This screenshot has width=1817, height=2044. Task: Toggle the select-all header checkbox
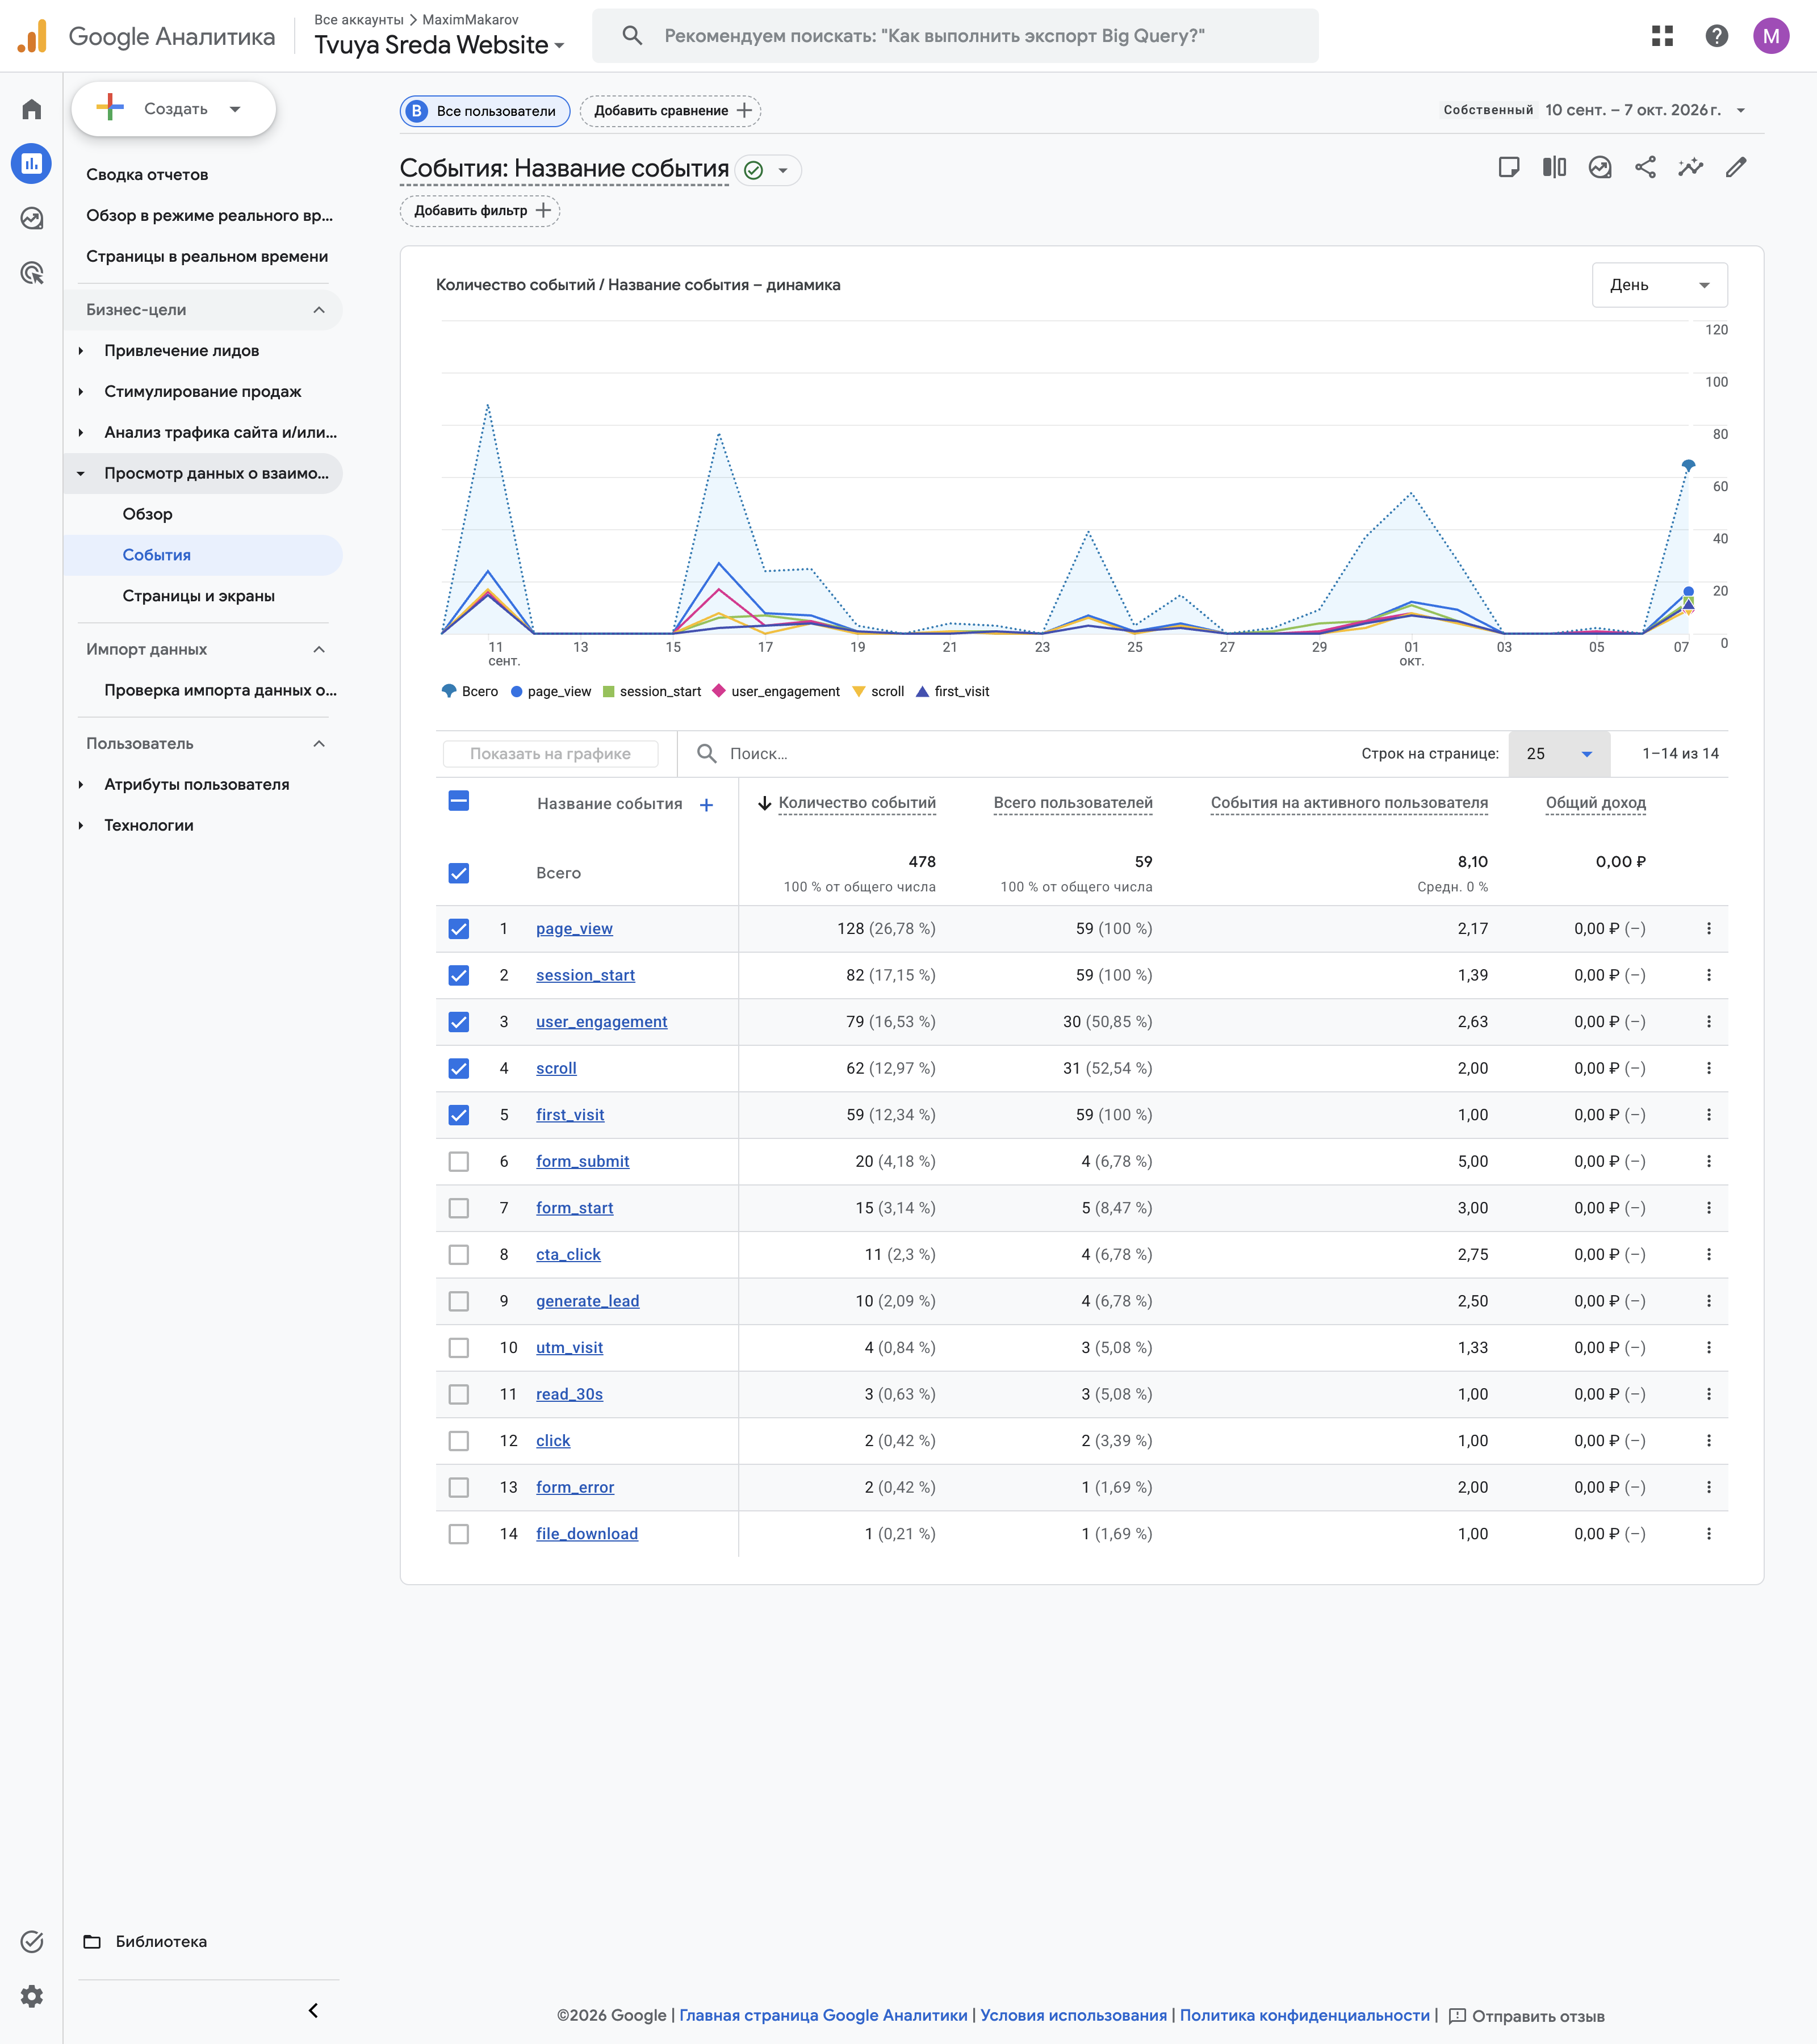[x=459, y=801]
